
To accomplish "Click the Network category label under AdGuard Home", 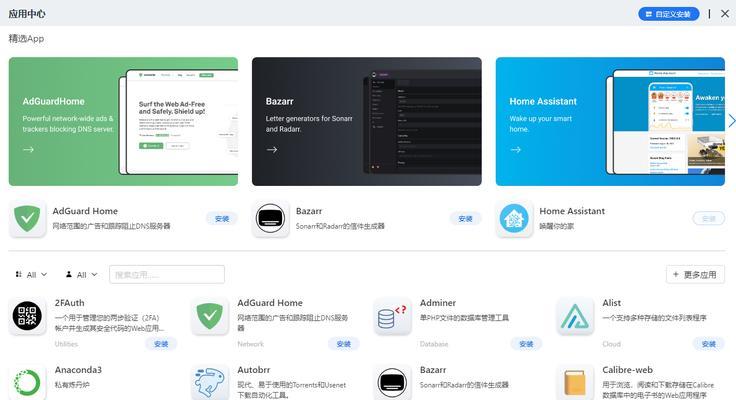I will click(251, 344).
